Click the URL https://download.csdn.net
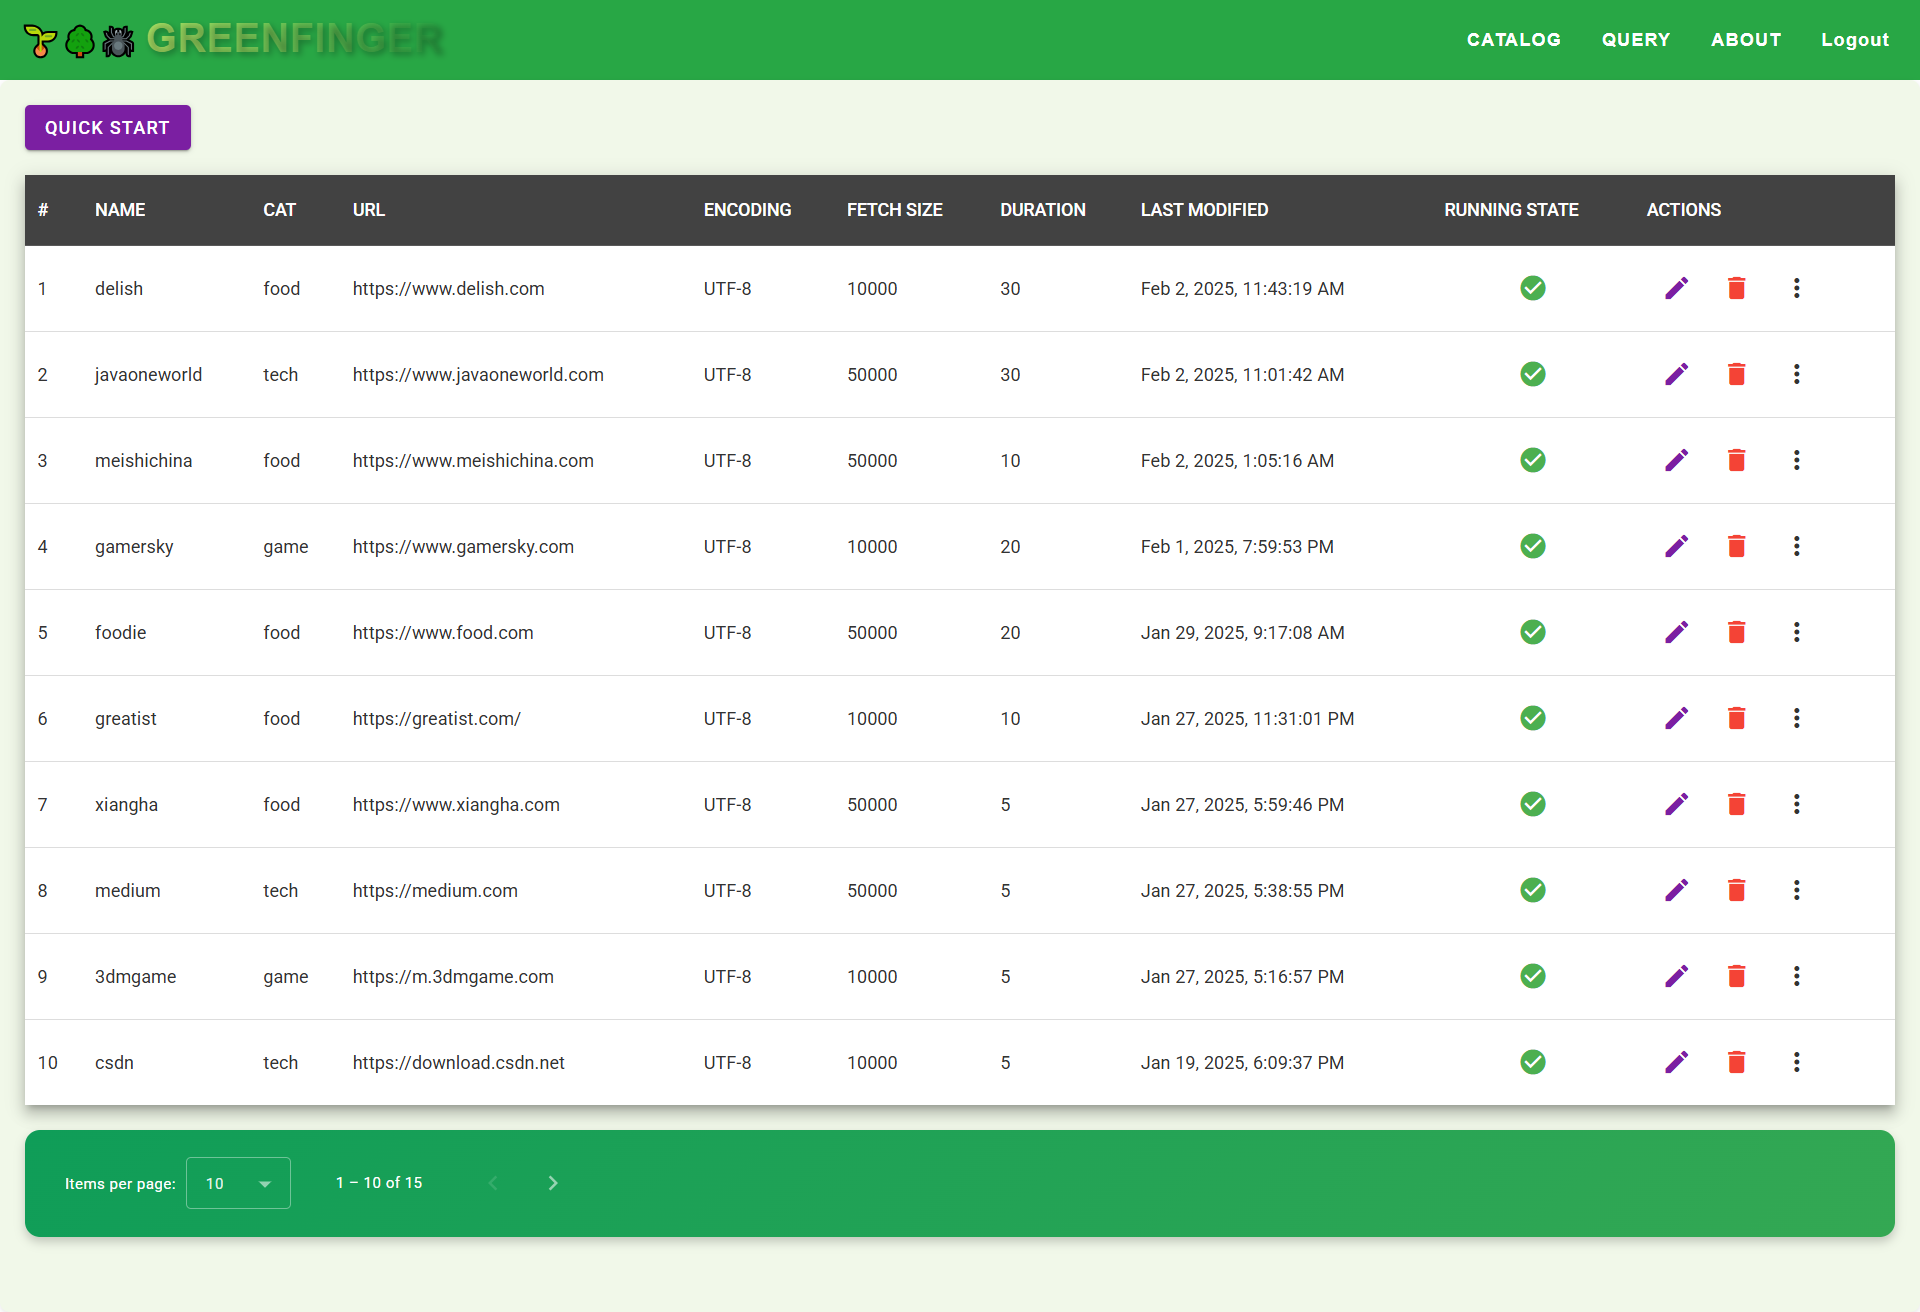The width and height of the screenshot is (1920, 1312). [459, 1062]
